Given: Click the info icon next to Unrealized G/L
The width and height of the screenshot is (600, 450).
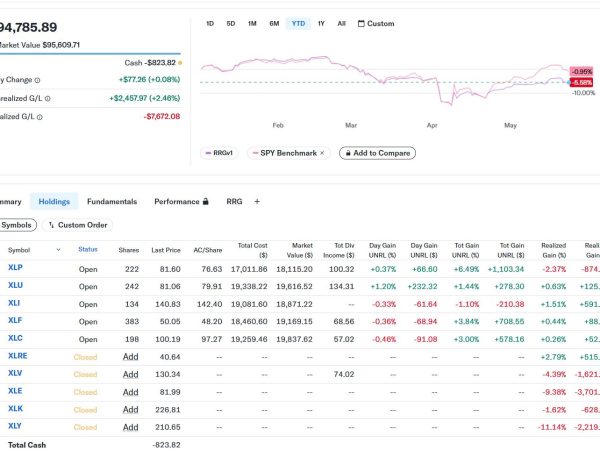Looking at the screenshot, I should pos(47,99).
